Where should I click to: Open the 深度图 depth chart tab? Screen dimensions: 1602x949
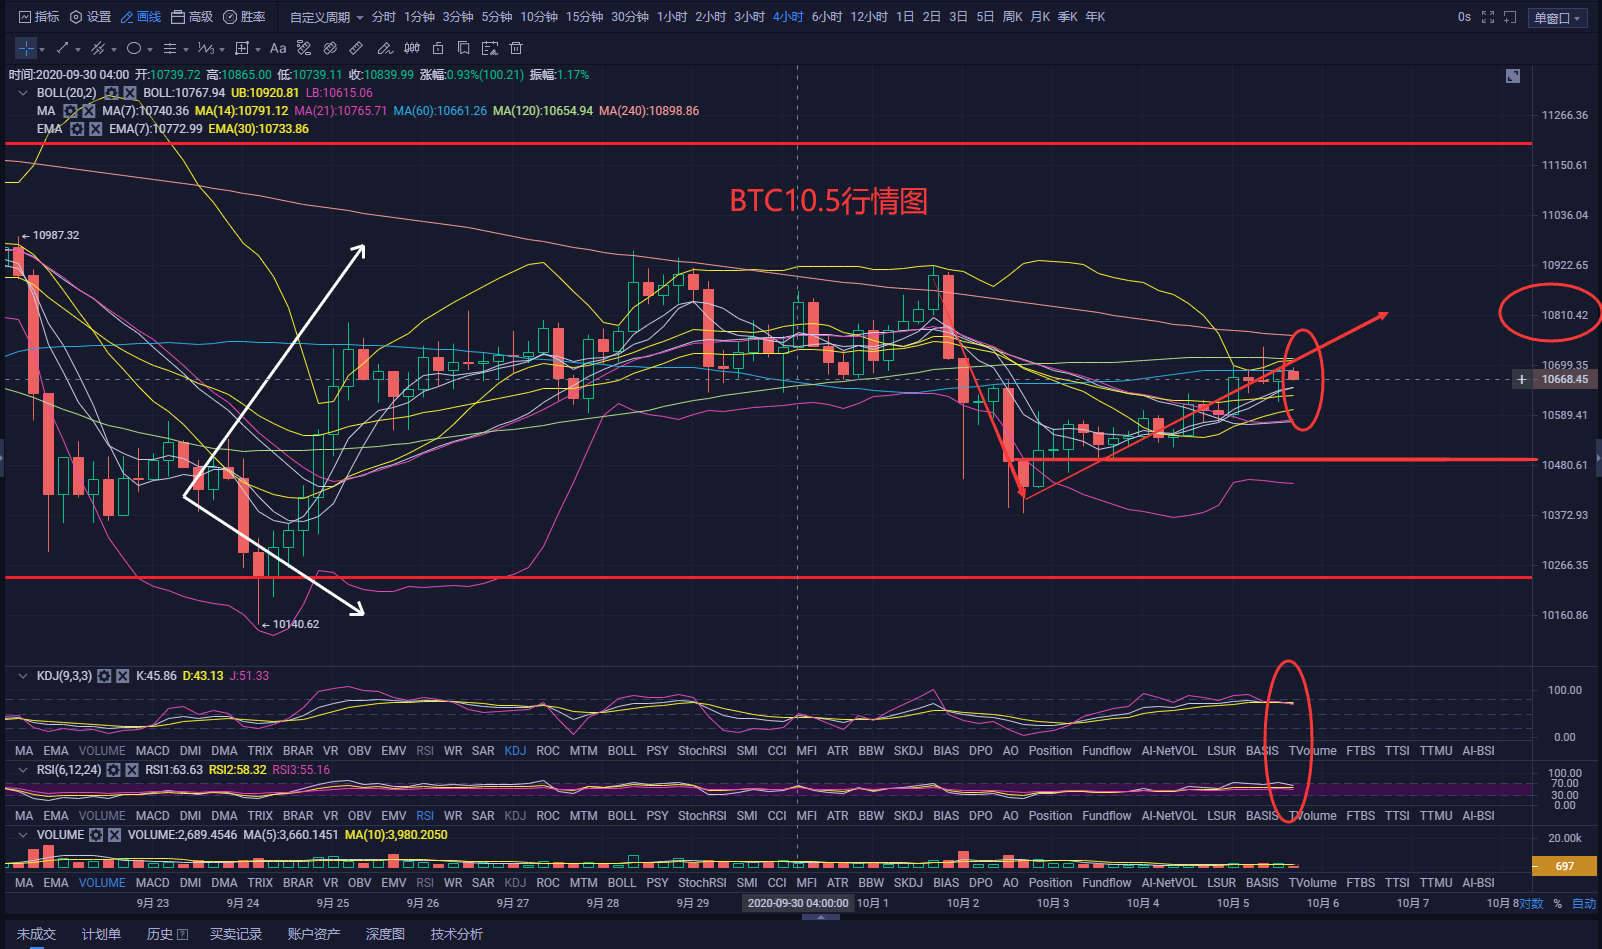(385, 934)
